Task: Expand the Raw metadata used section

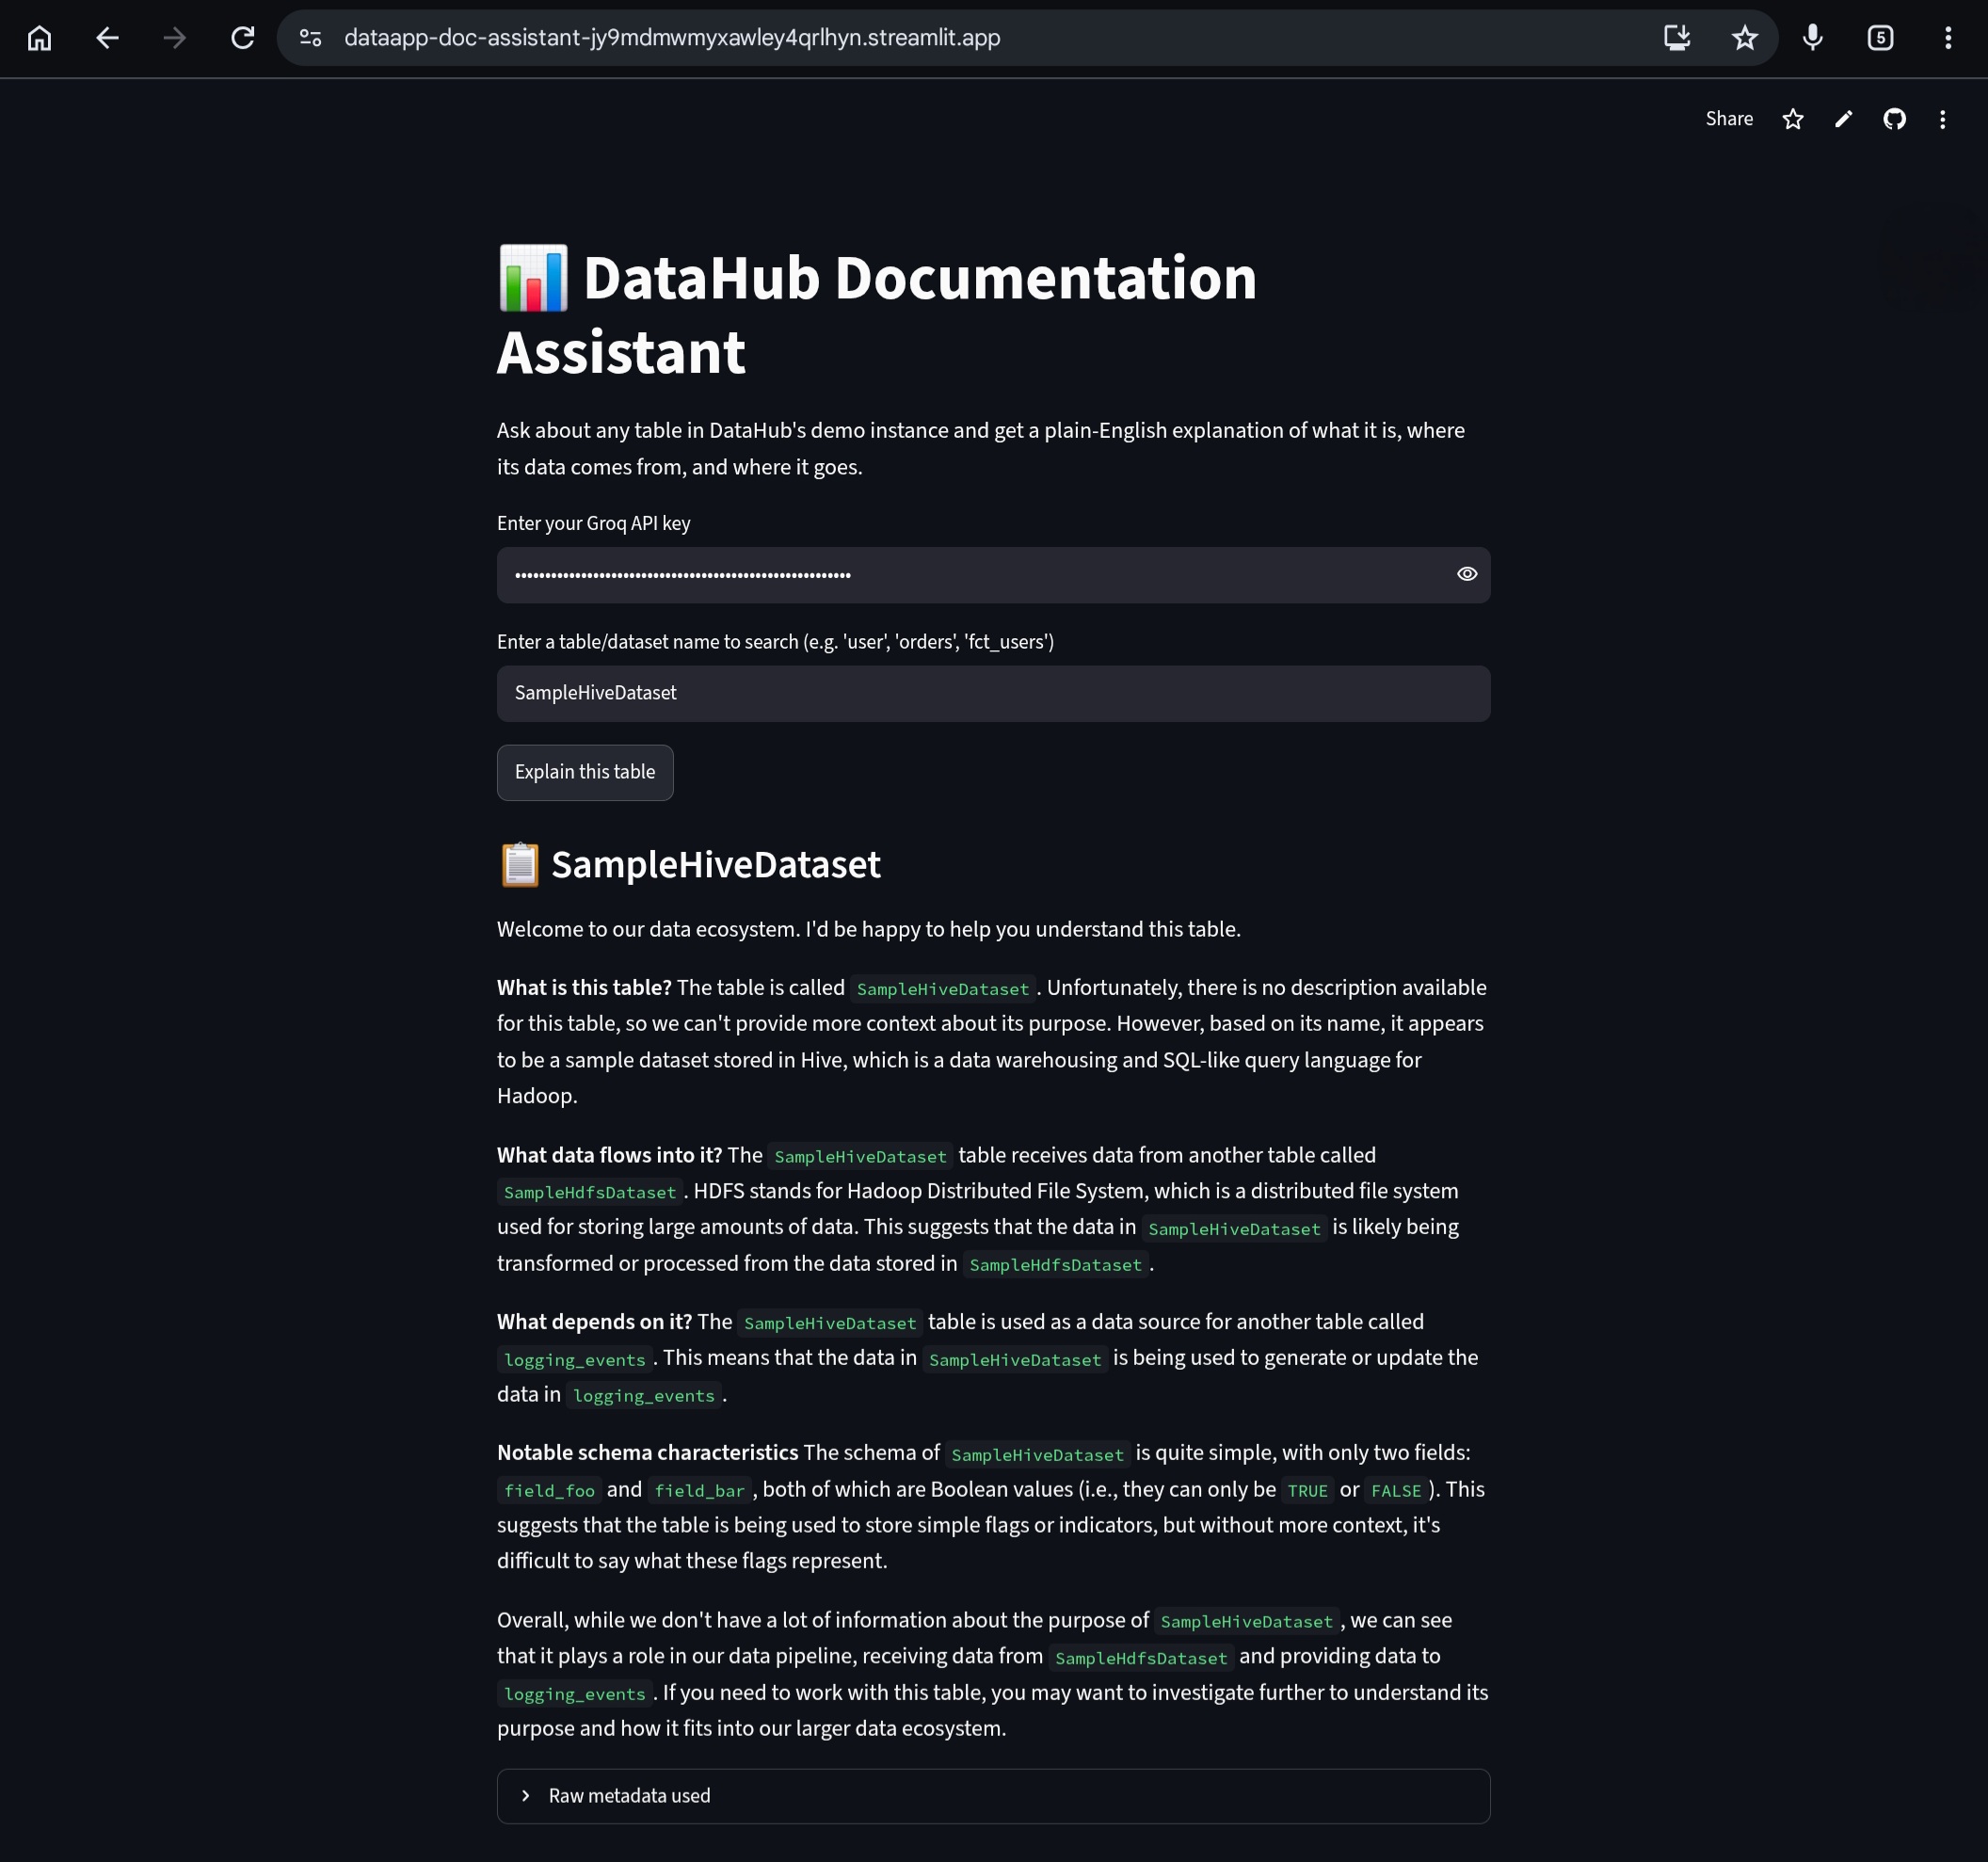Action: click(x=993, y=1796)
